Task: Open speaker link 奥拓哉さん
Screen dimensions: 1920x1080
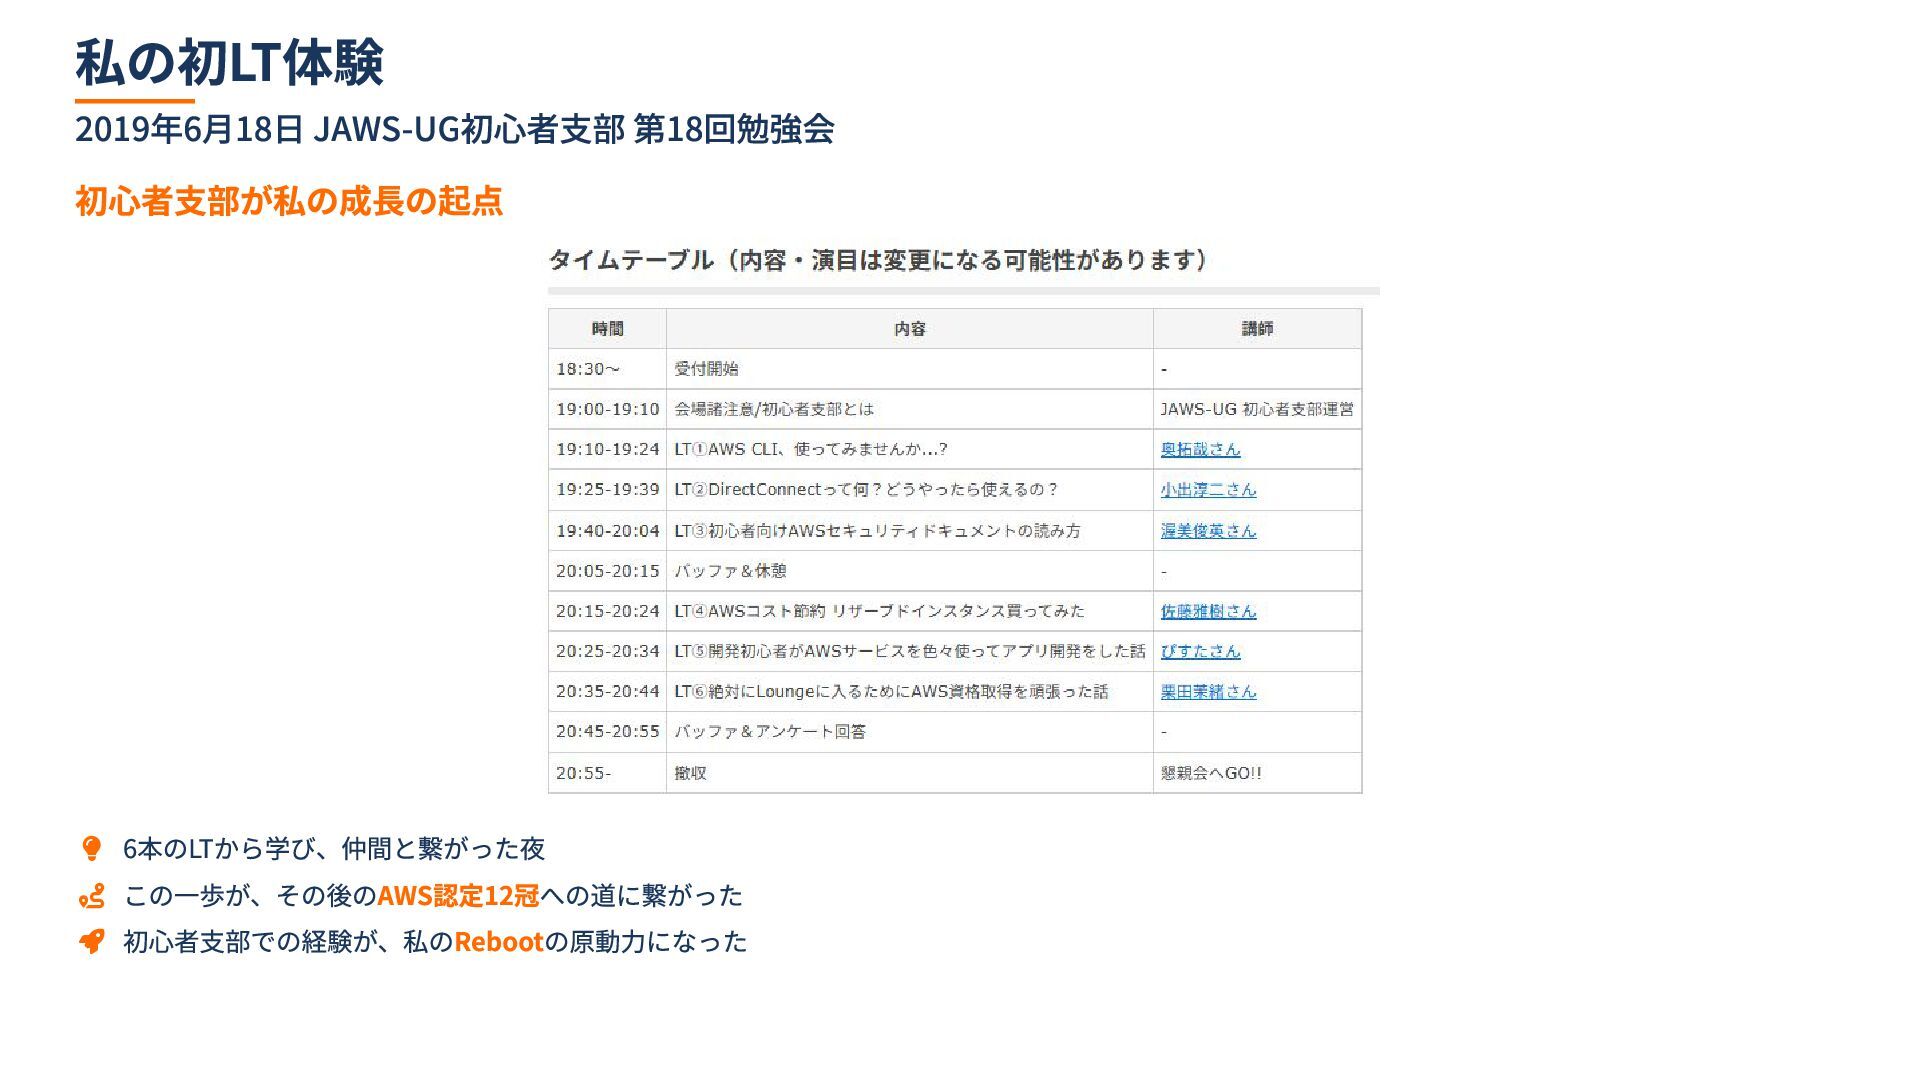Action: (x=1200, y=450)
